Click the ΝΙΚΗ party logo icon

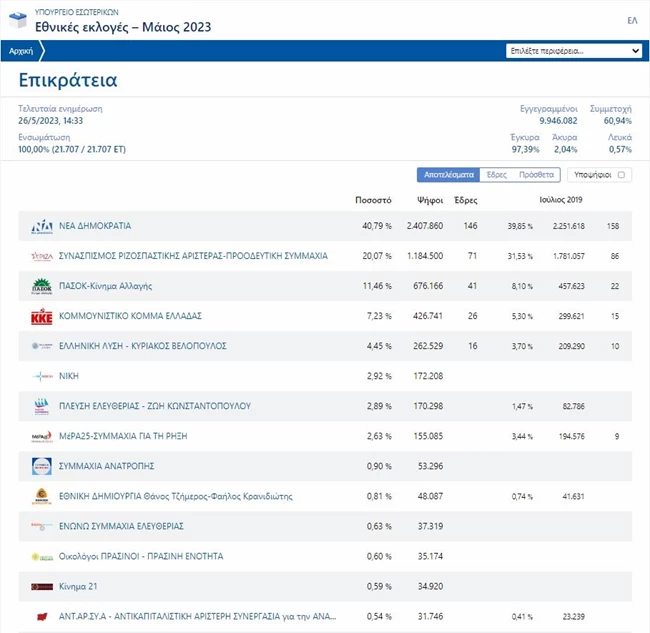[41, 376]
